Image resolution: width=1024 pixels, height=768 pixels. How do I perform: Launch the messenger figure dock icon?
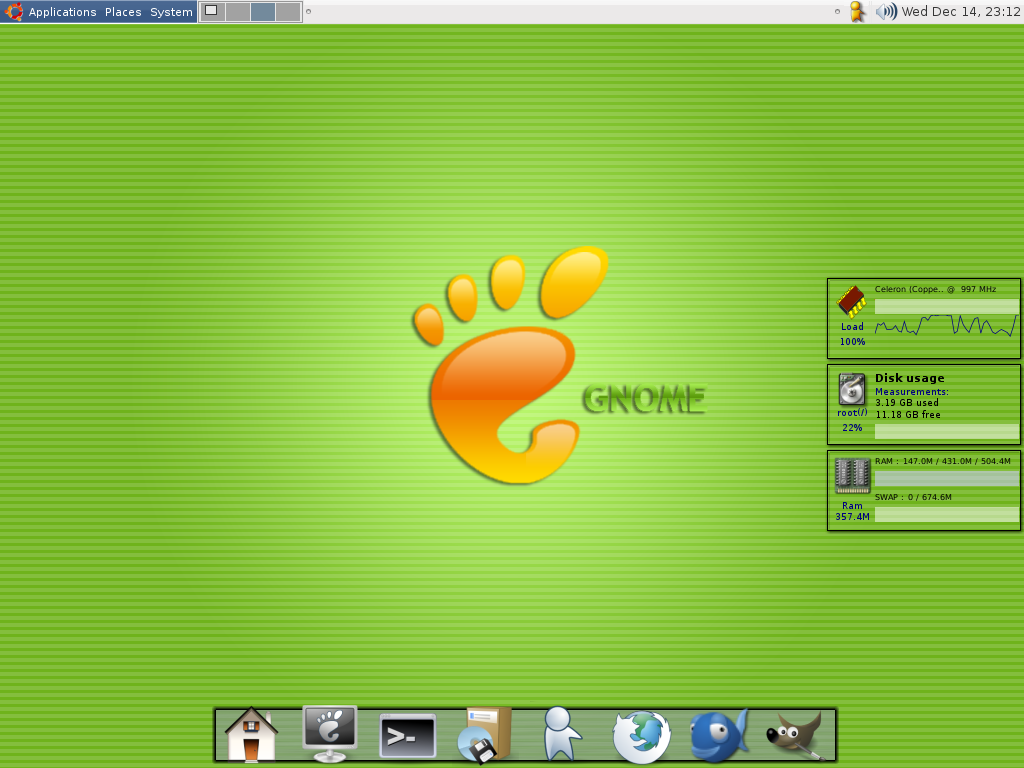562,734
